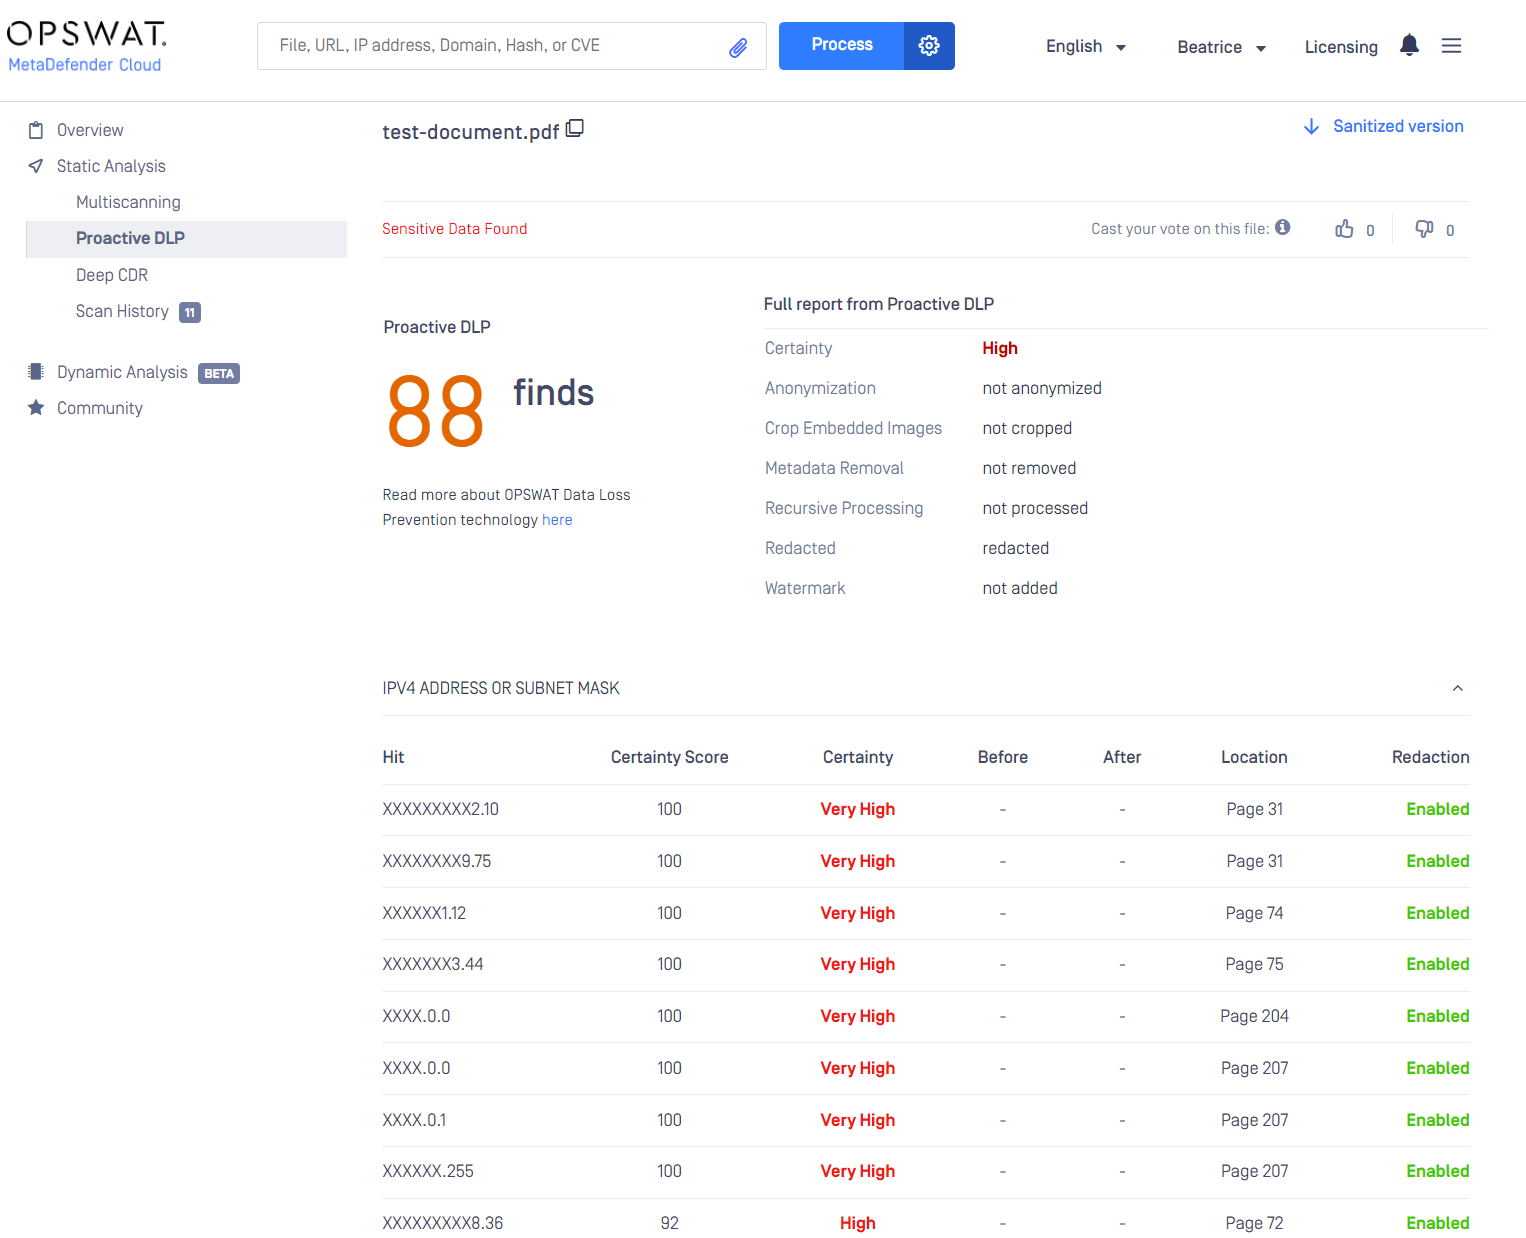This screenshot has height=1238, width=1526.
Task: Click the Dynamic Analysis chip icon
Action: click(36, 372)
